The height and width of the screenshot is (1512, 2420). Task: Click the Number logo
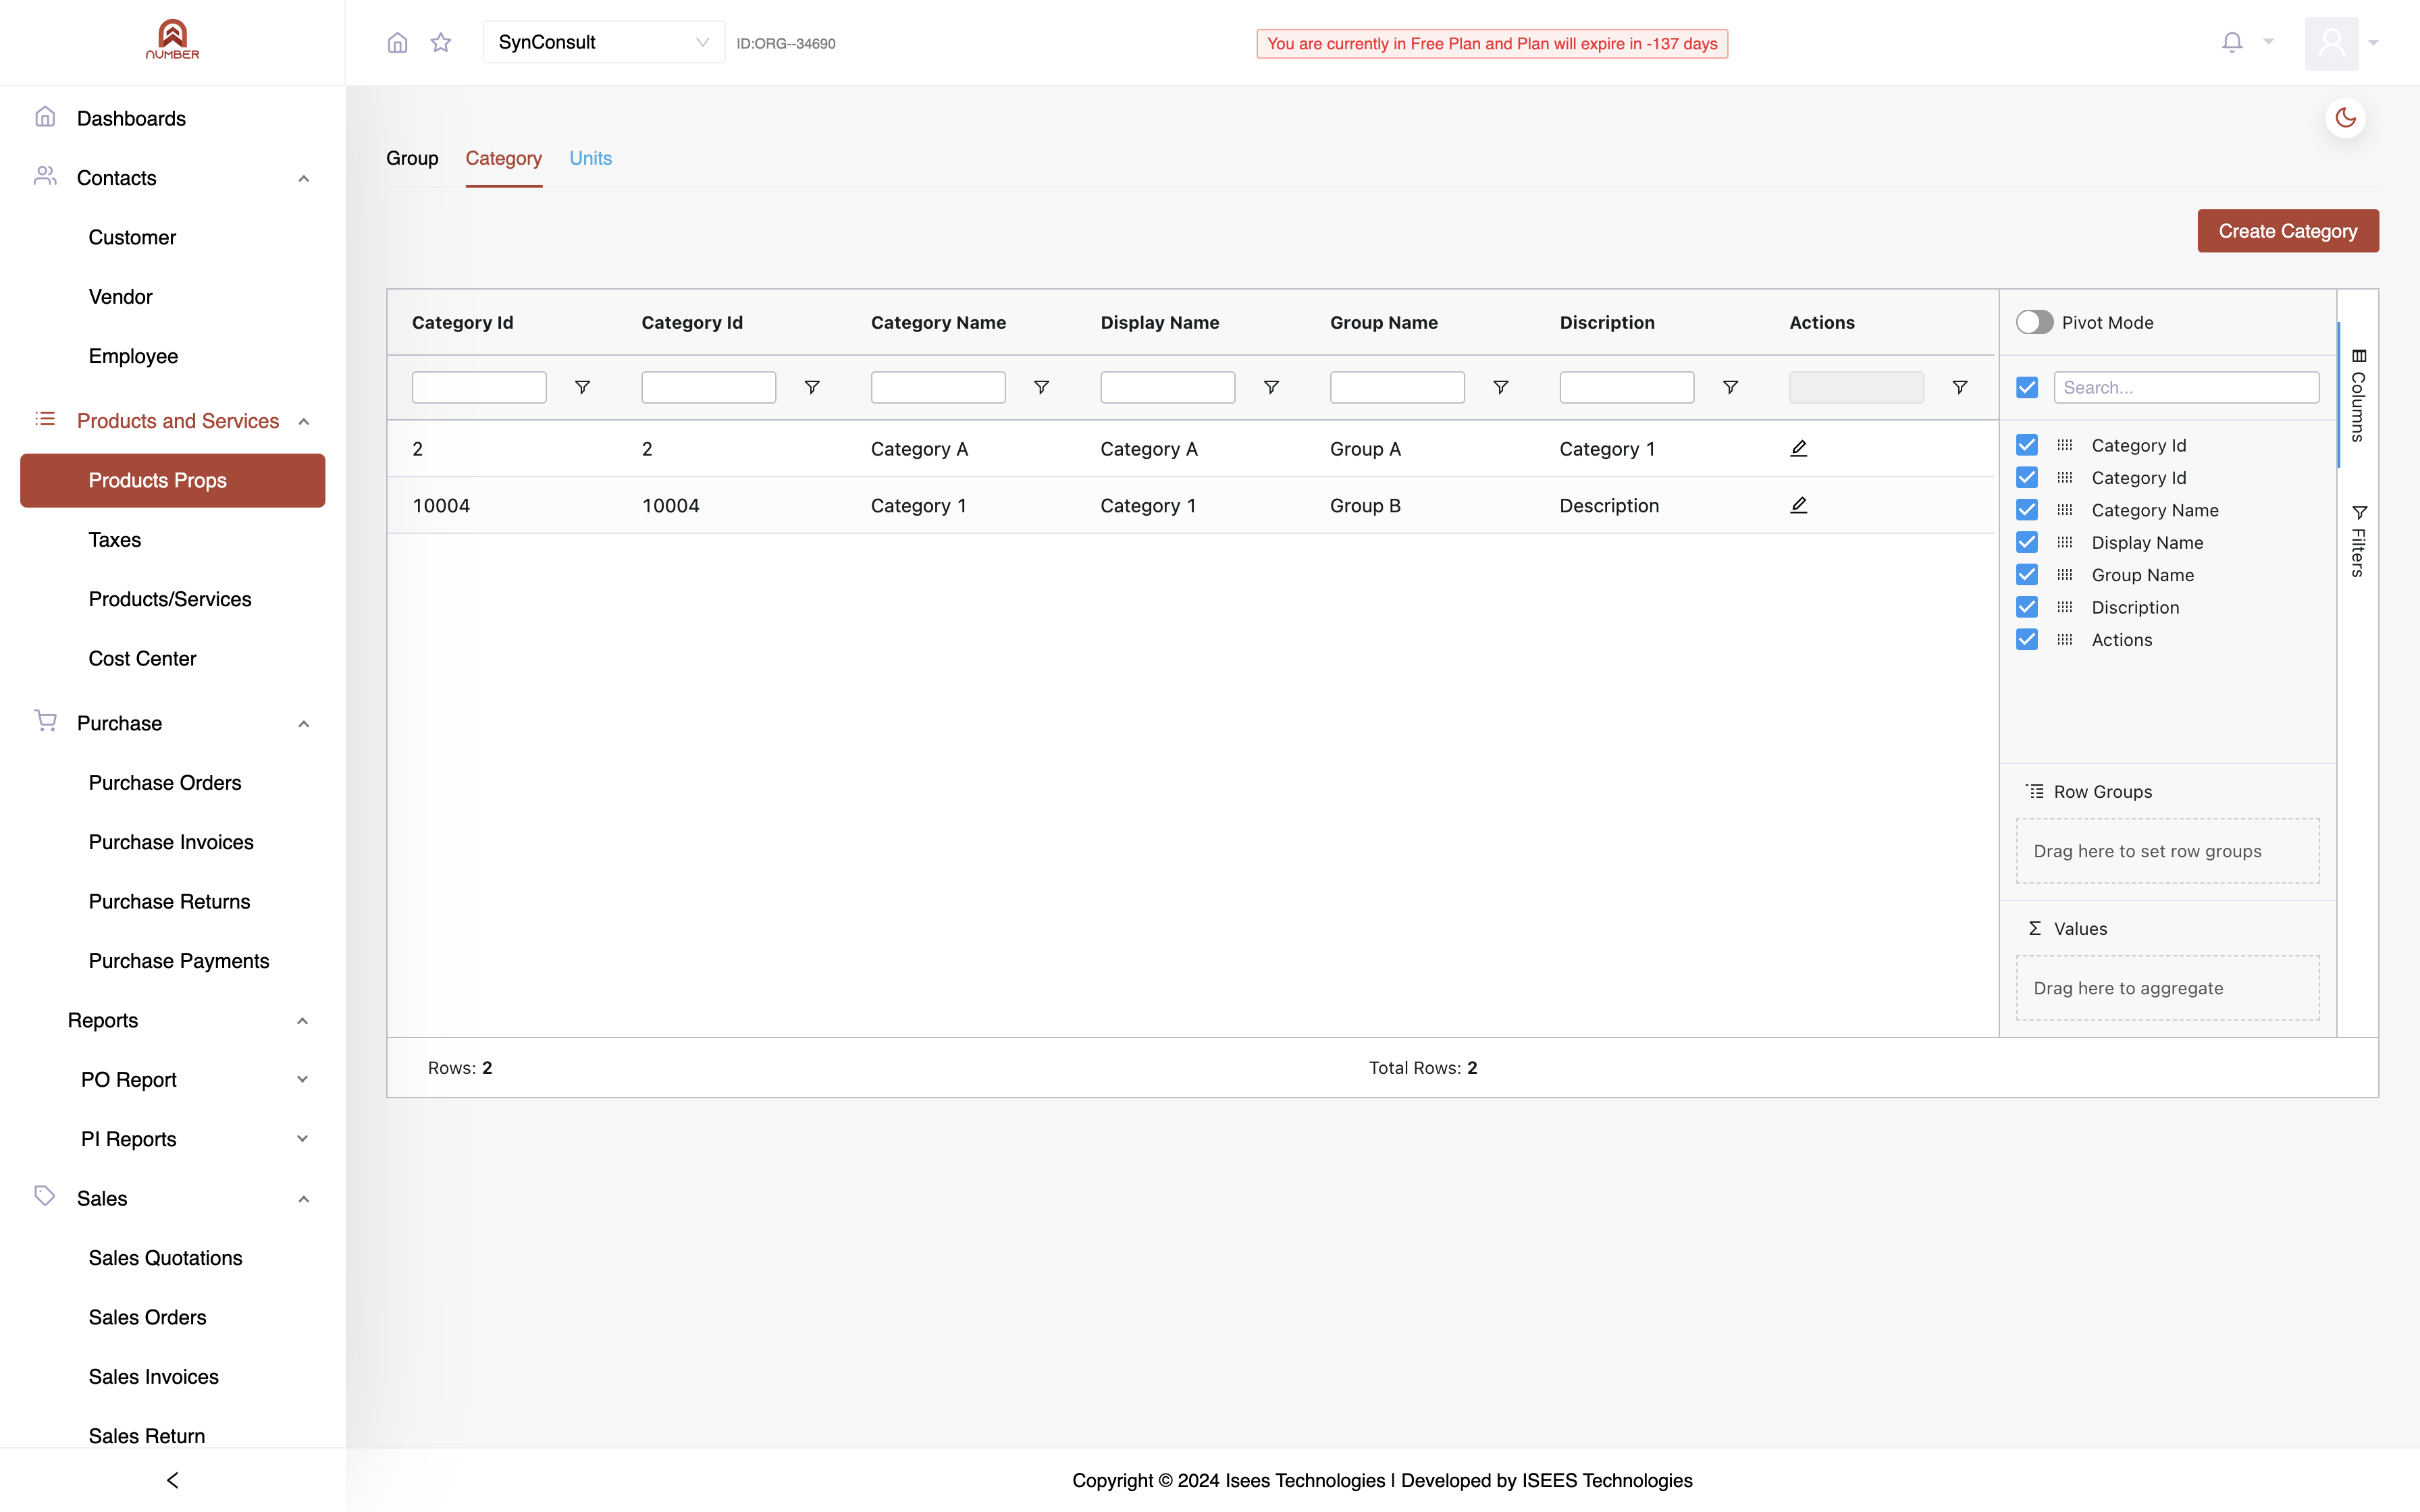pyautogui.click(x=172, y=40)
